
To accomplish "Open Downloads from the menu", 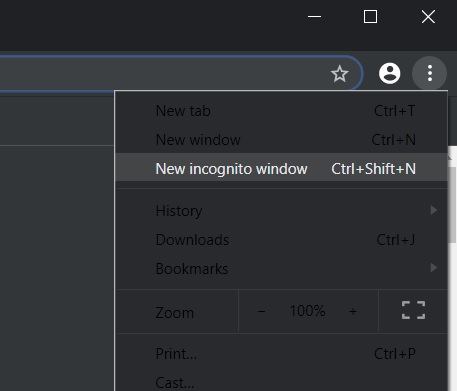I will [x=281, y=240].
